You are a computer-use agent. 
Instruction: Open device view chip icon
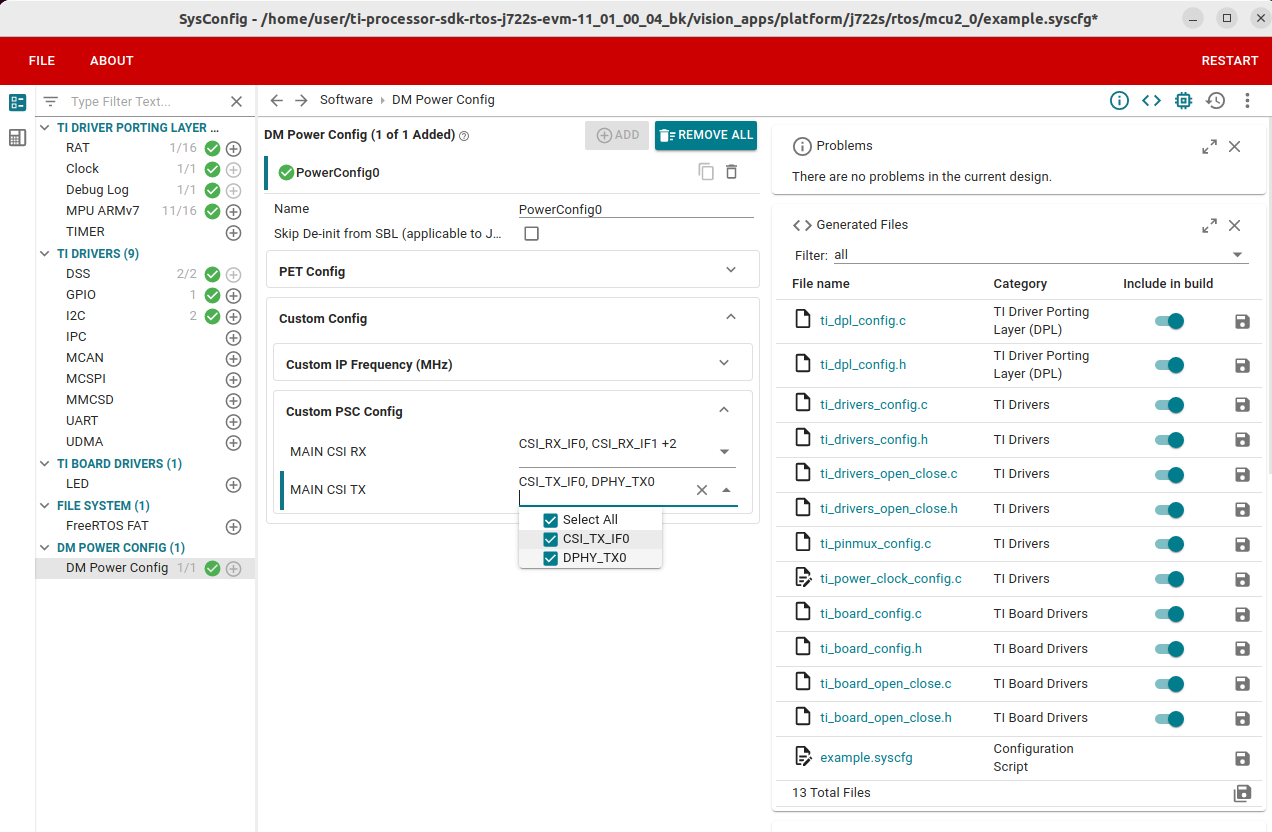[x=1183, y=100]
